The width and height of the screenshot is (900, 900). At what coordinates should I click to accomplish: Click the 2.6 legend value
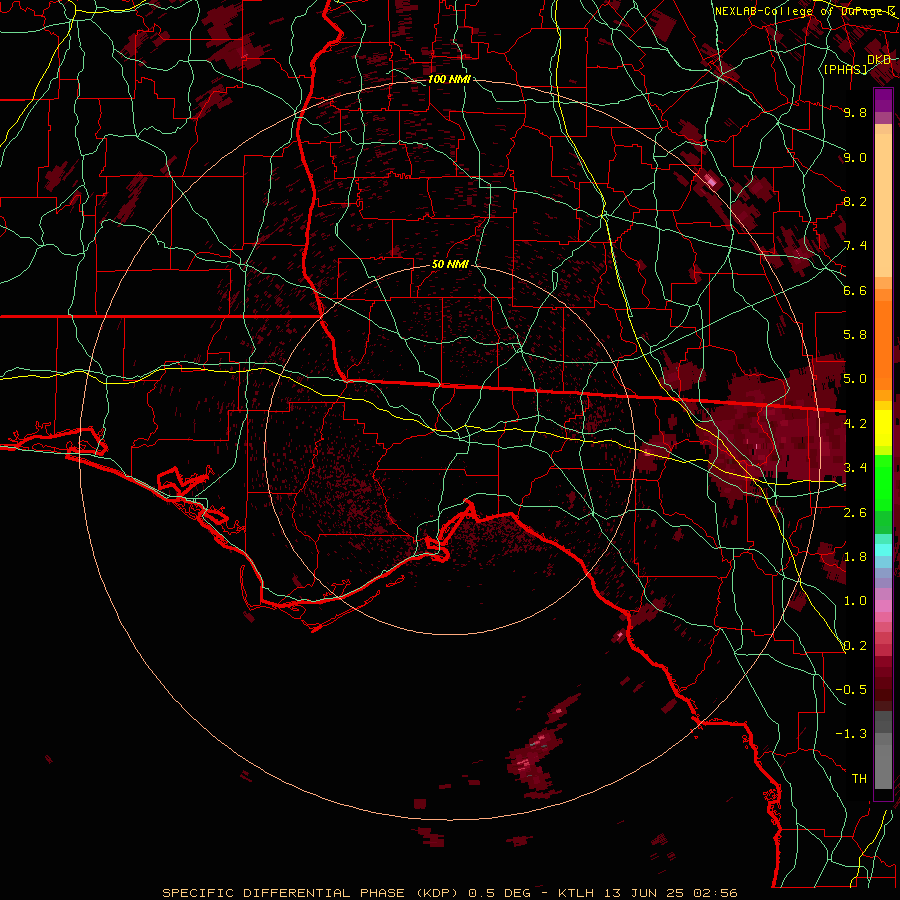click(855, 512)
